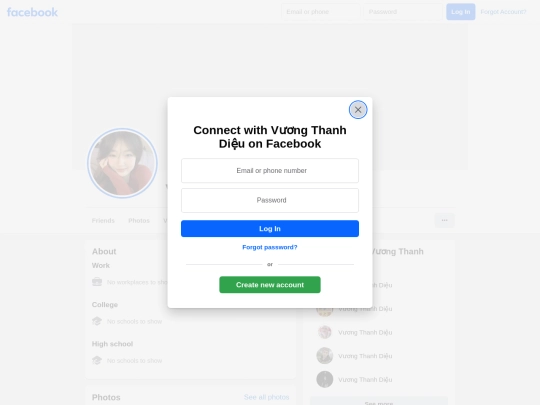This screenshot has width=540, height=405.
Task: Focus the dialog Password field
Action: click(270, 200)
